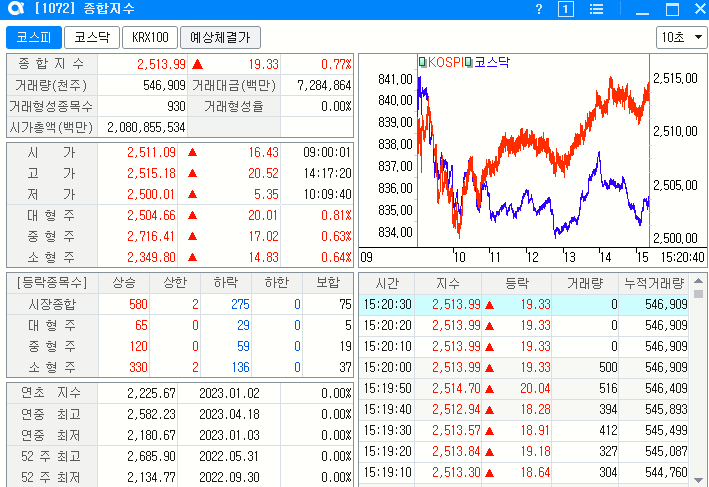Click the 시가총액 value 2,080,855,534
Image resolution: width=709 pixels, height=487 pixels.
pos(146,128)
